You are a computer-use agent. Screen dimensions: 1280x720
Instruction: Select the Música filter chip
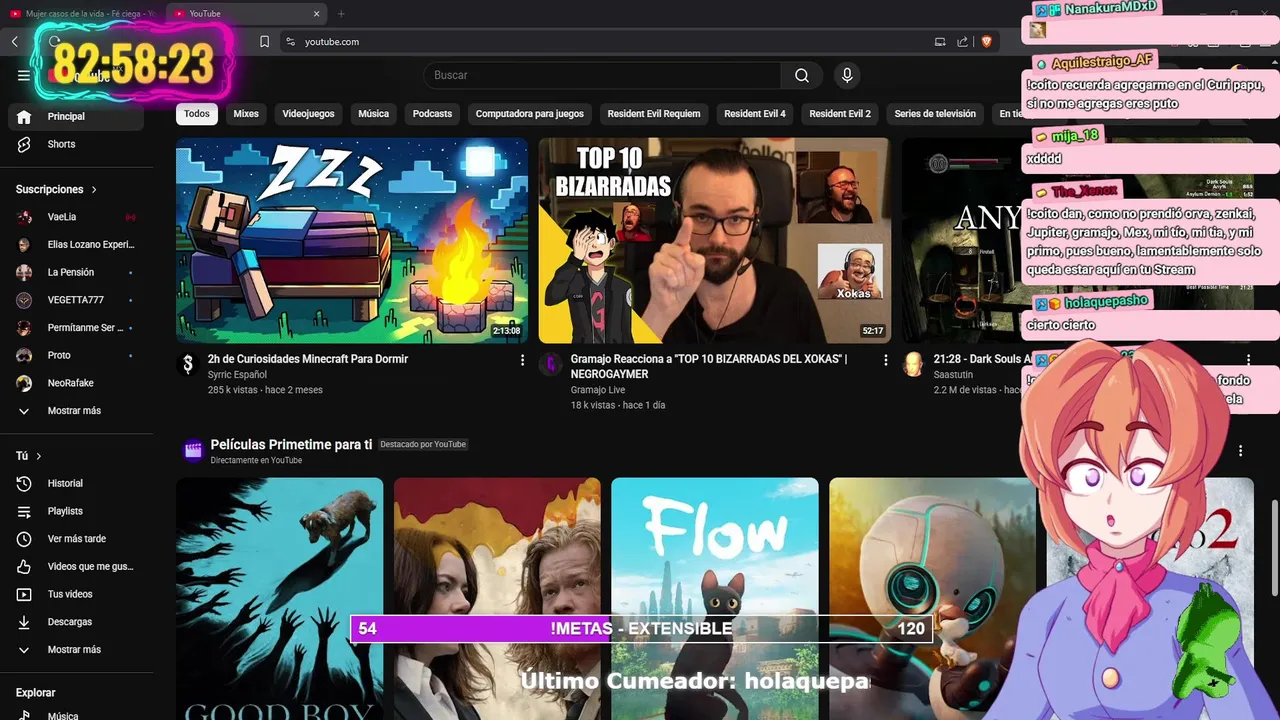point(373,114)
